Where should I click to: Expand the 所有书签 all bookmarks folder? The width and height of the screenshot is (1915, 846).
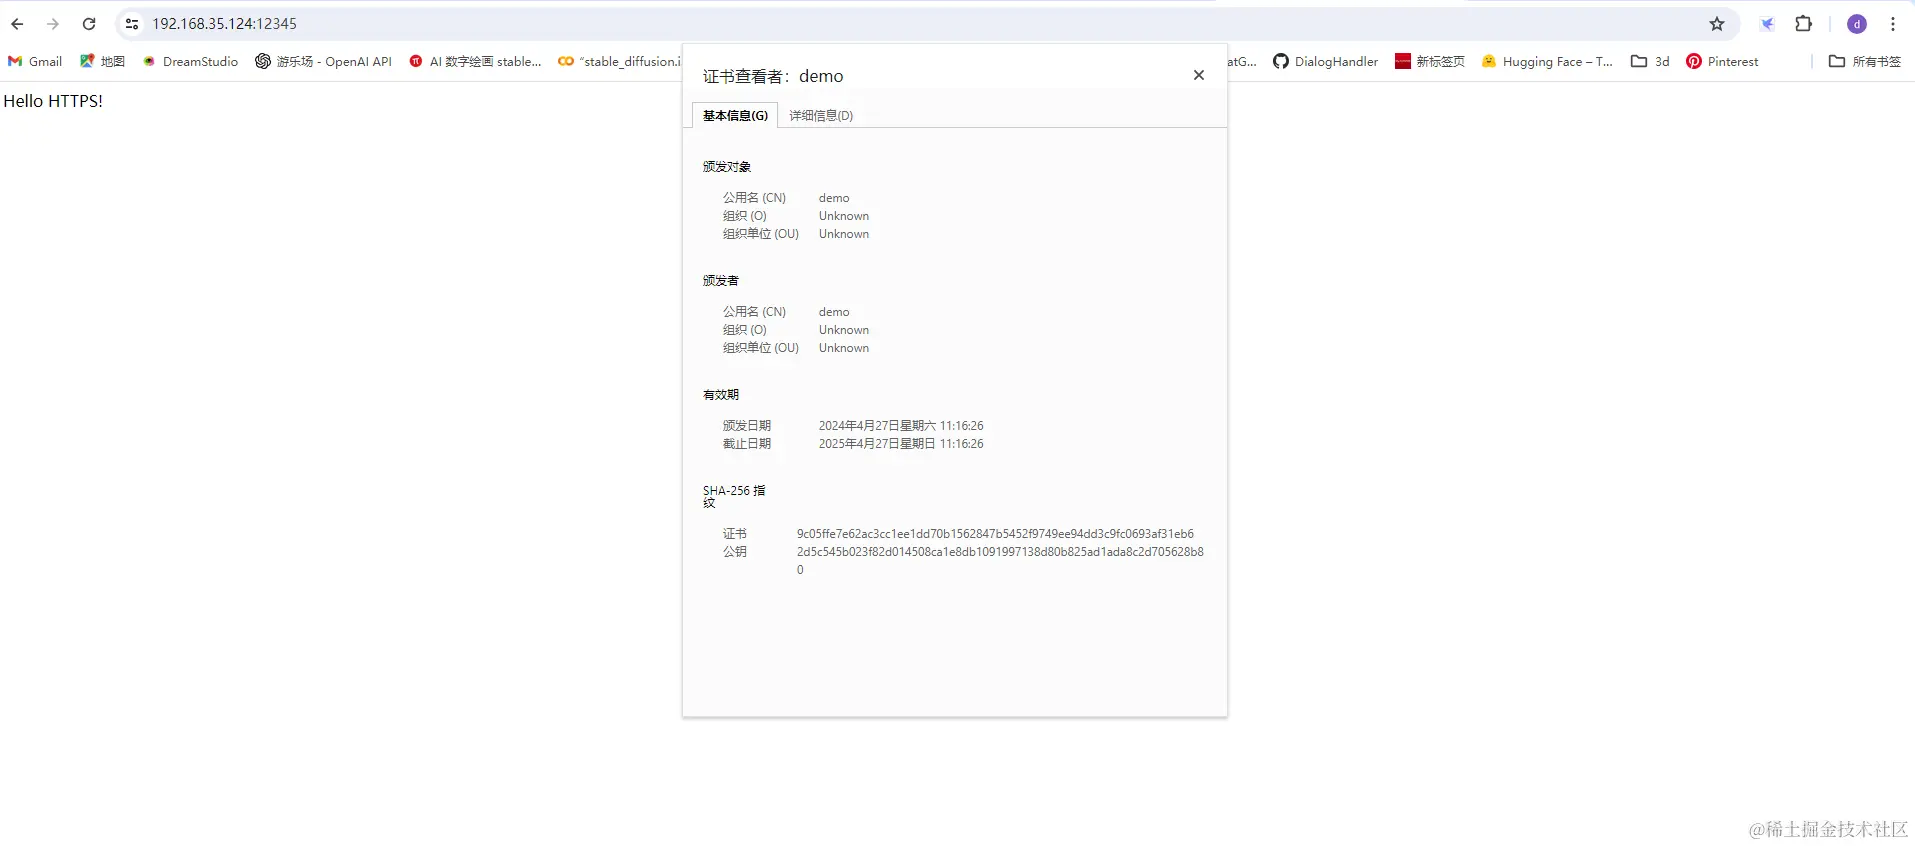(1865, 61)
